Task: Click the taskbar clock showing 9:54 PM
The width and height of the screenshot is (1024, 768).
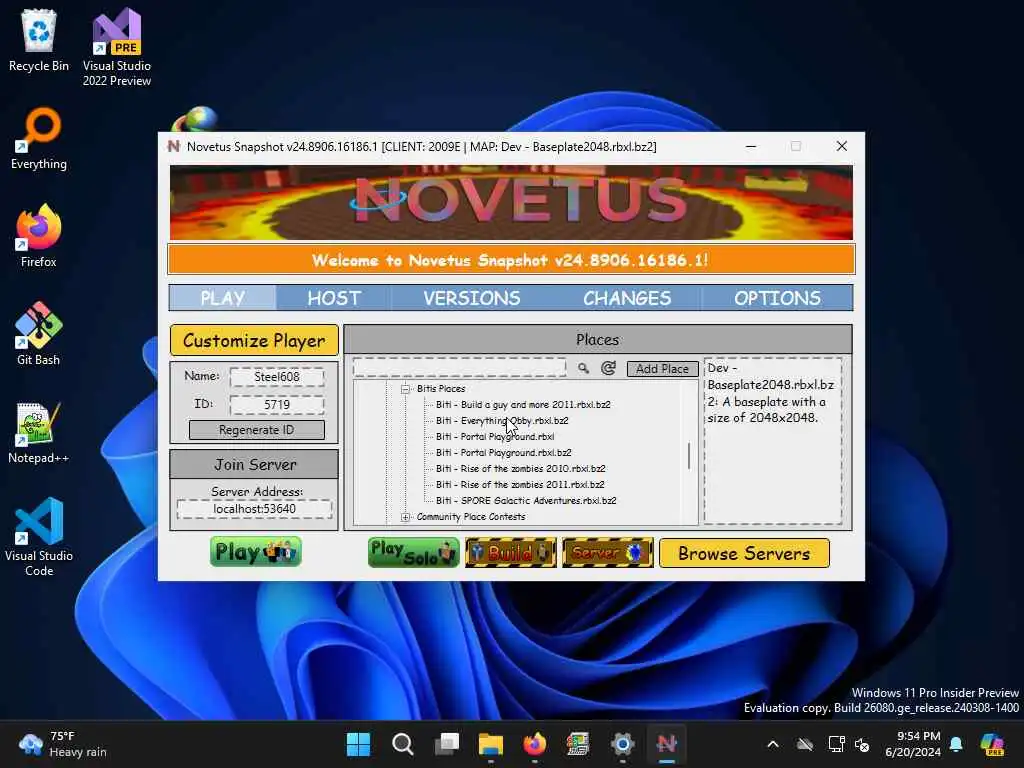Action: 913,744
